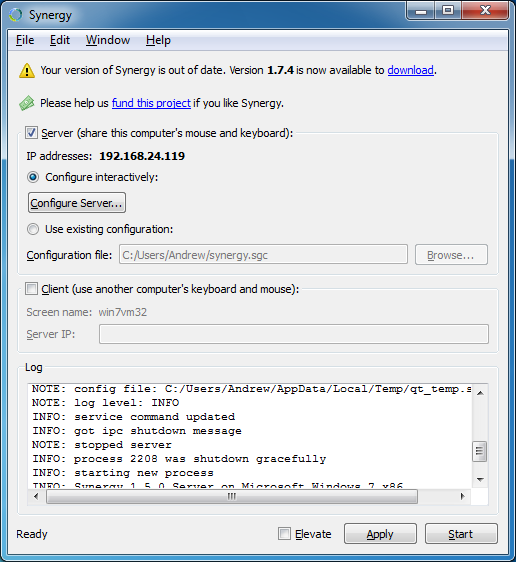Uncheck the Server share mouse checkbox
Screen dimensions: 516x562
(31, 133)
